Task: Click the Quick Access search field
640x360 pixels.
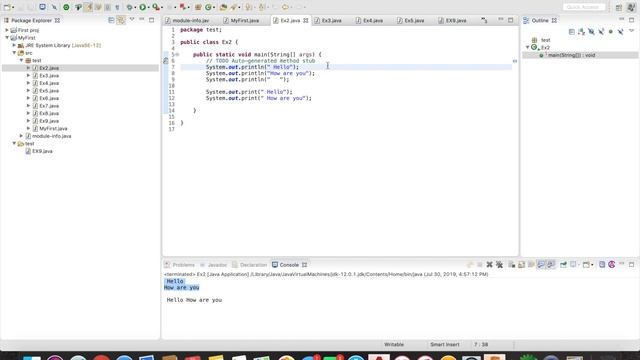Action: [584, 7]
